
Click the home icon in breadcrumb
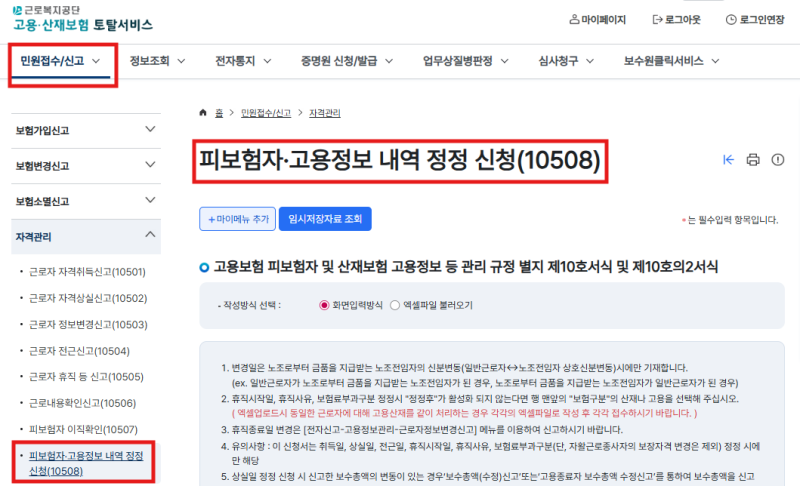click(x=203, y=113)
